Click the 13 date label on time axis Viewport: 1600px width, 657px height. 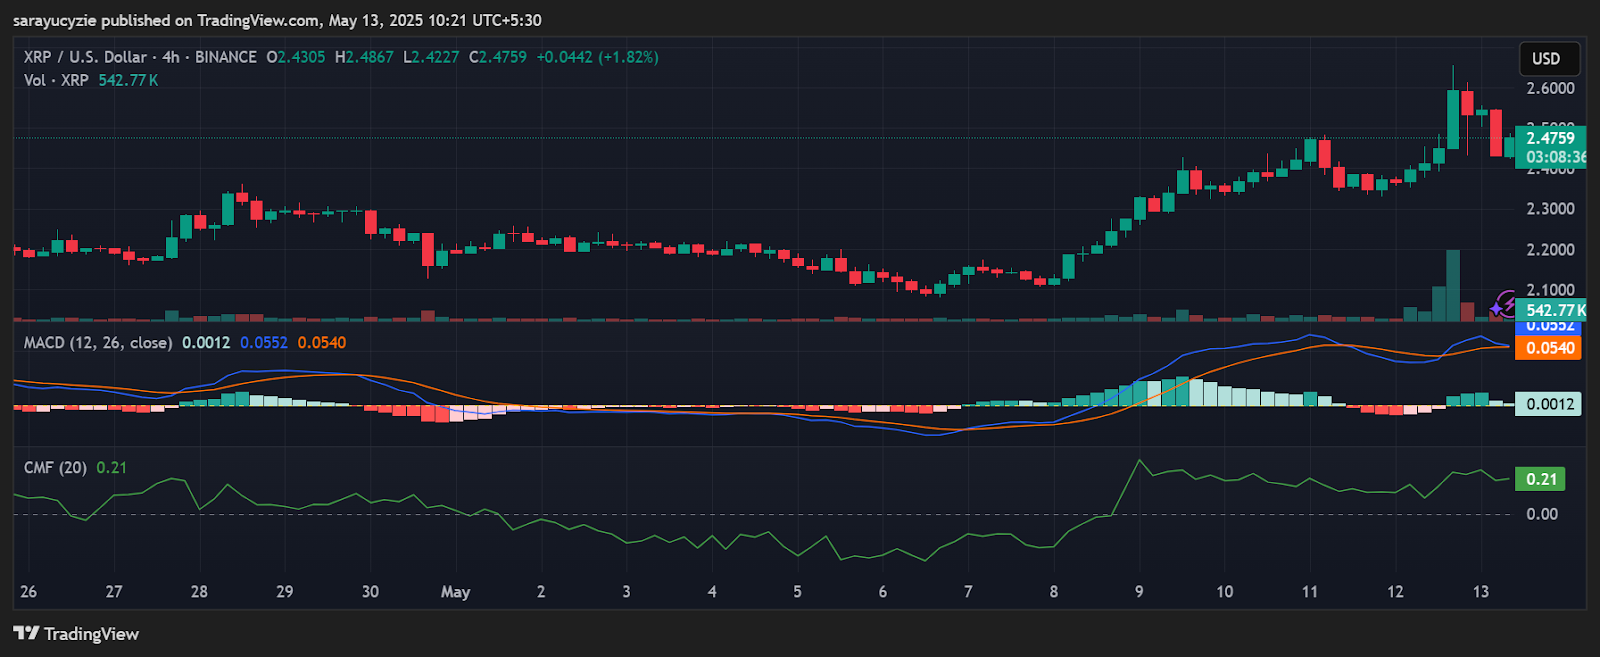(x=1481, y=592)
